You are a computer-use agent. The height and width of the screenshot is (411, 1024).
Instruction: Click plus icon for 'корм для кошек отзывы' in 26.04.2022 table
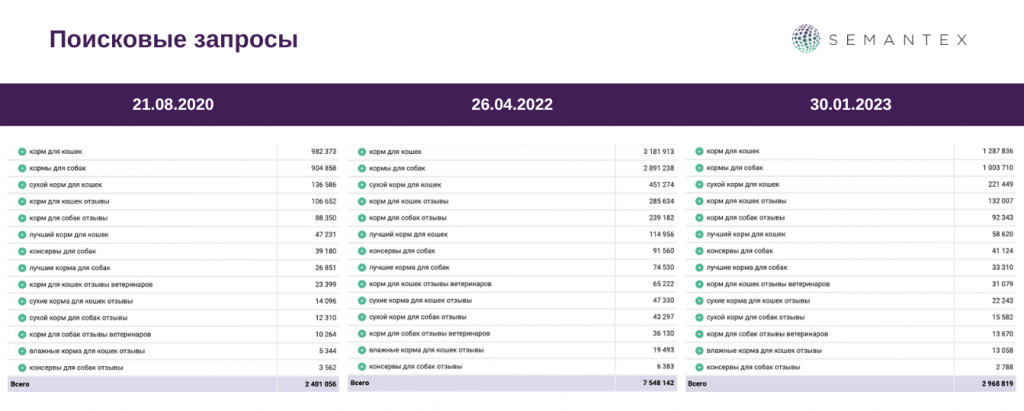tap(362, 201)
